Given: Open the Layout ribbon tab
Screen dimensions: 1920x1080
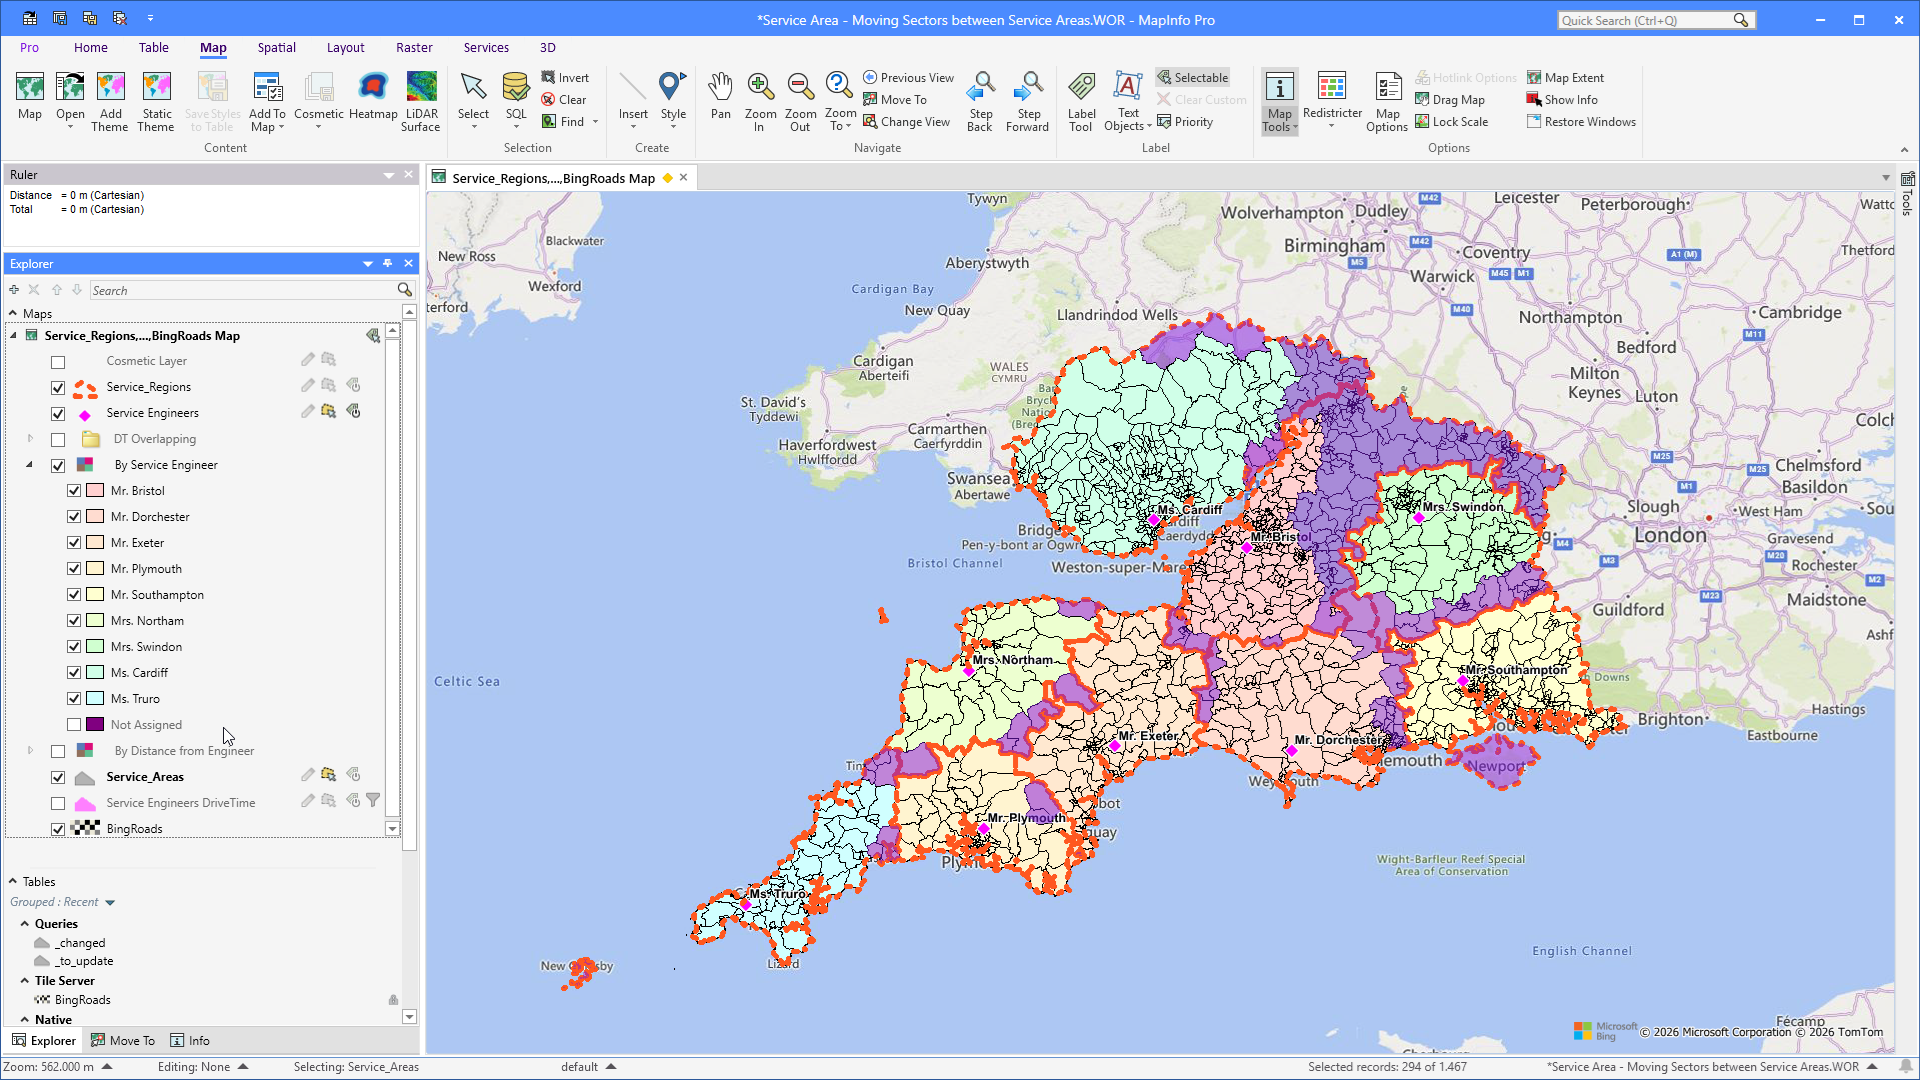Looking at the screenshot, I should [x=345, y=47].
